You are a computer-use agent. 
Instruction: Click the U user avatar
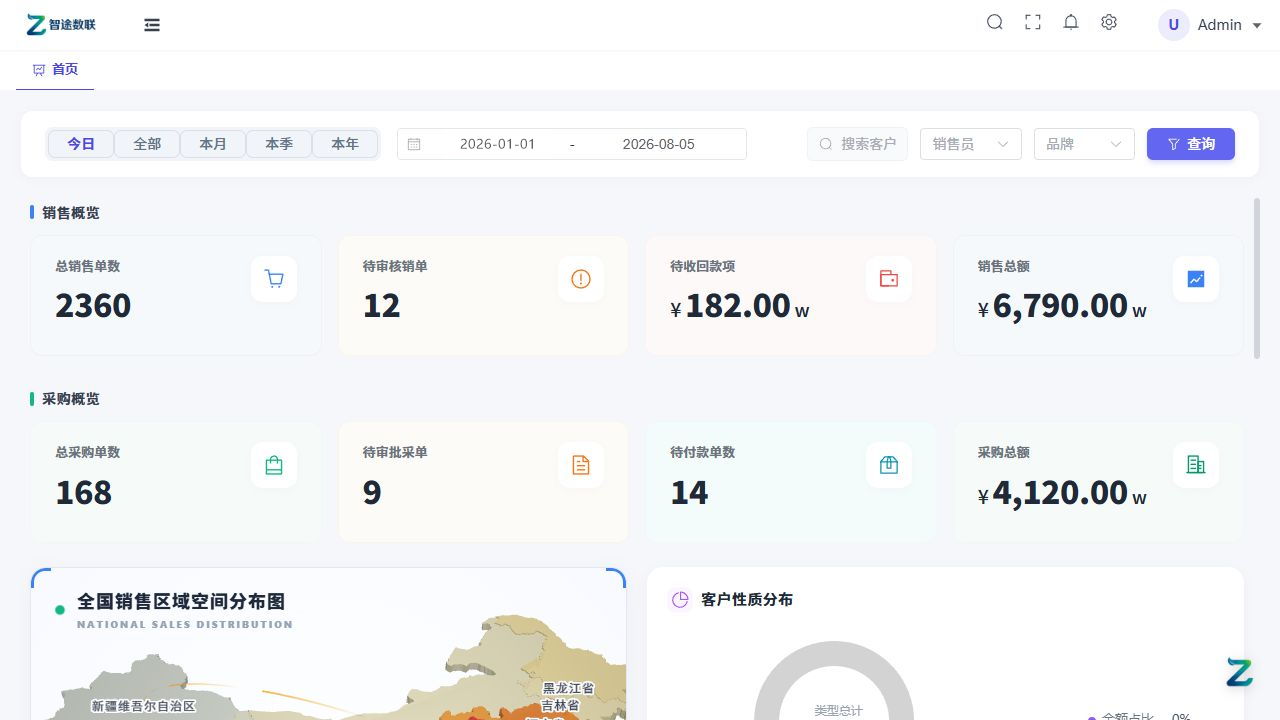coord(1174,25)
